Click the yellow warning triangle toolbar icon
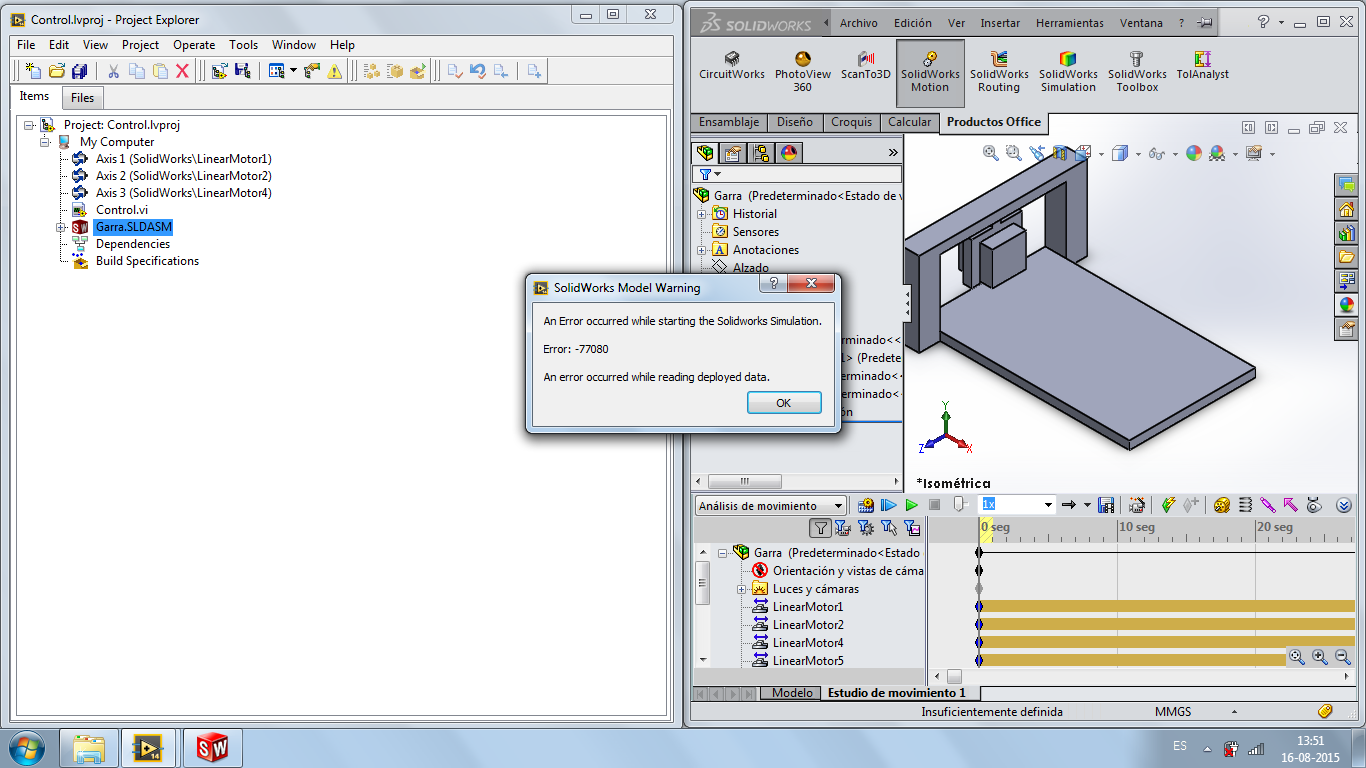 [x=335, y=71]
